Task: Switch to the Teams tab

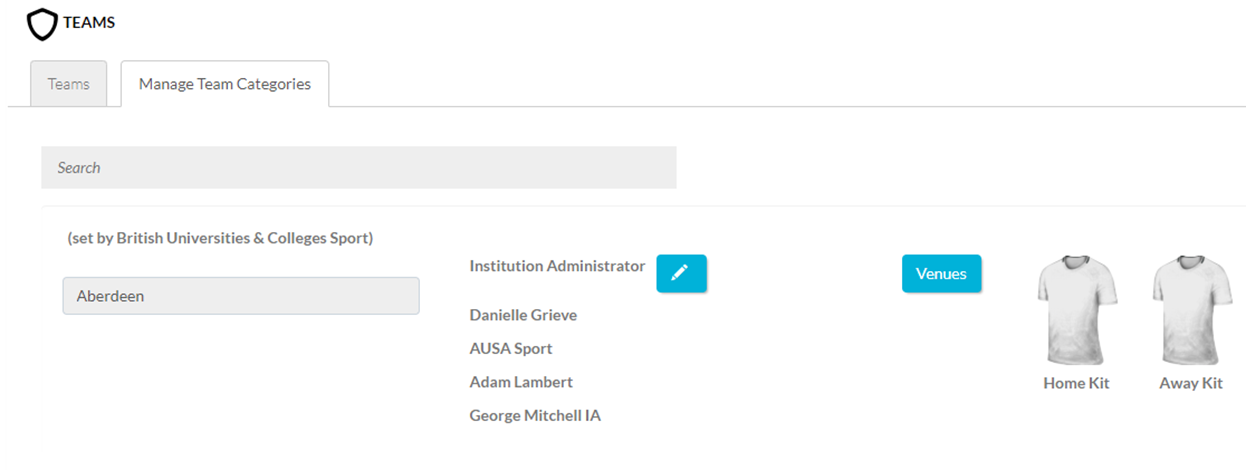Action: point(69,84)
